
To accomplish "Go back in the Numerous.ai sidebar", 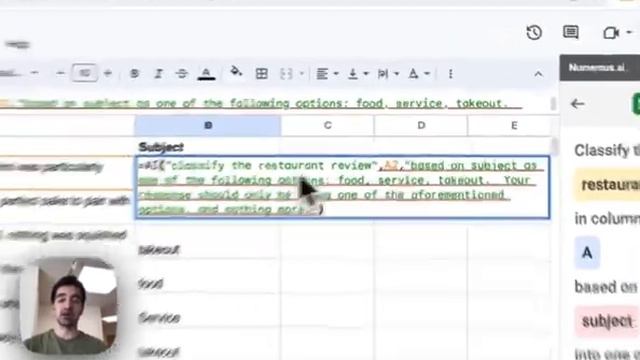I will point(578,104).
